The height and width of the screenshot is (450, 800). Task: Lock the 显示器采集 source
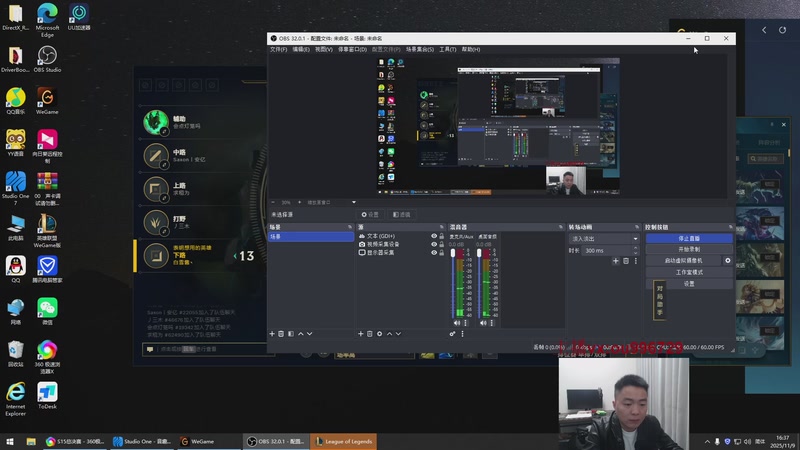click(x=442, y=253)
